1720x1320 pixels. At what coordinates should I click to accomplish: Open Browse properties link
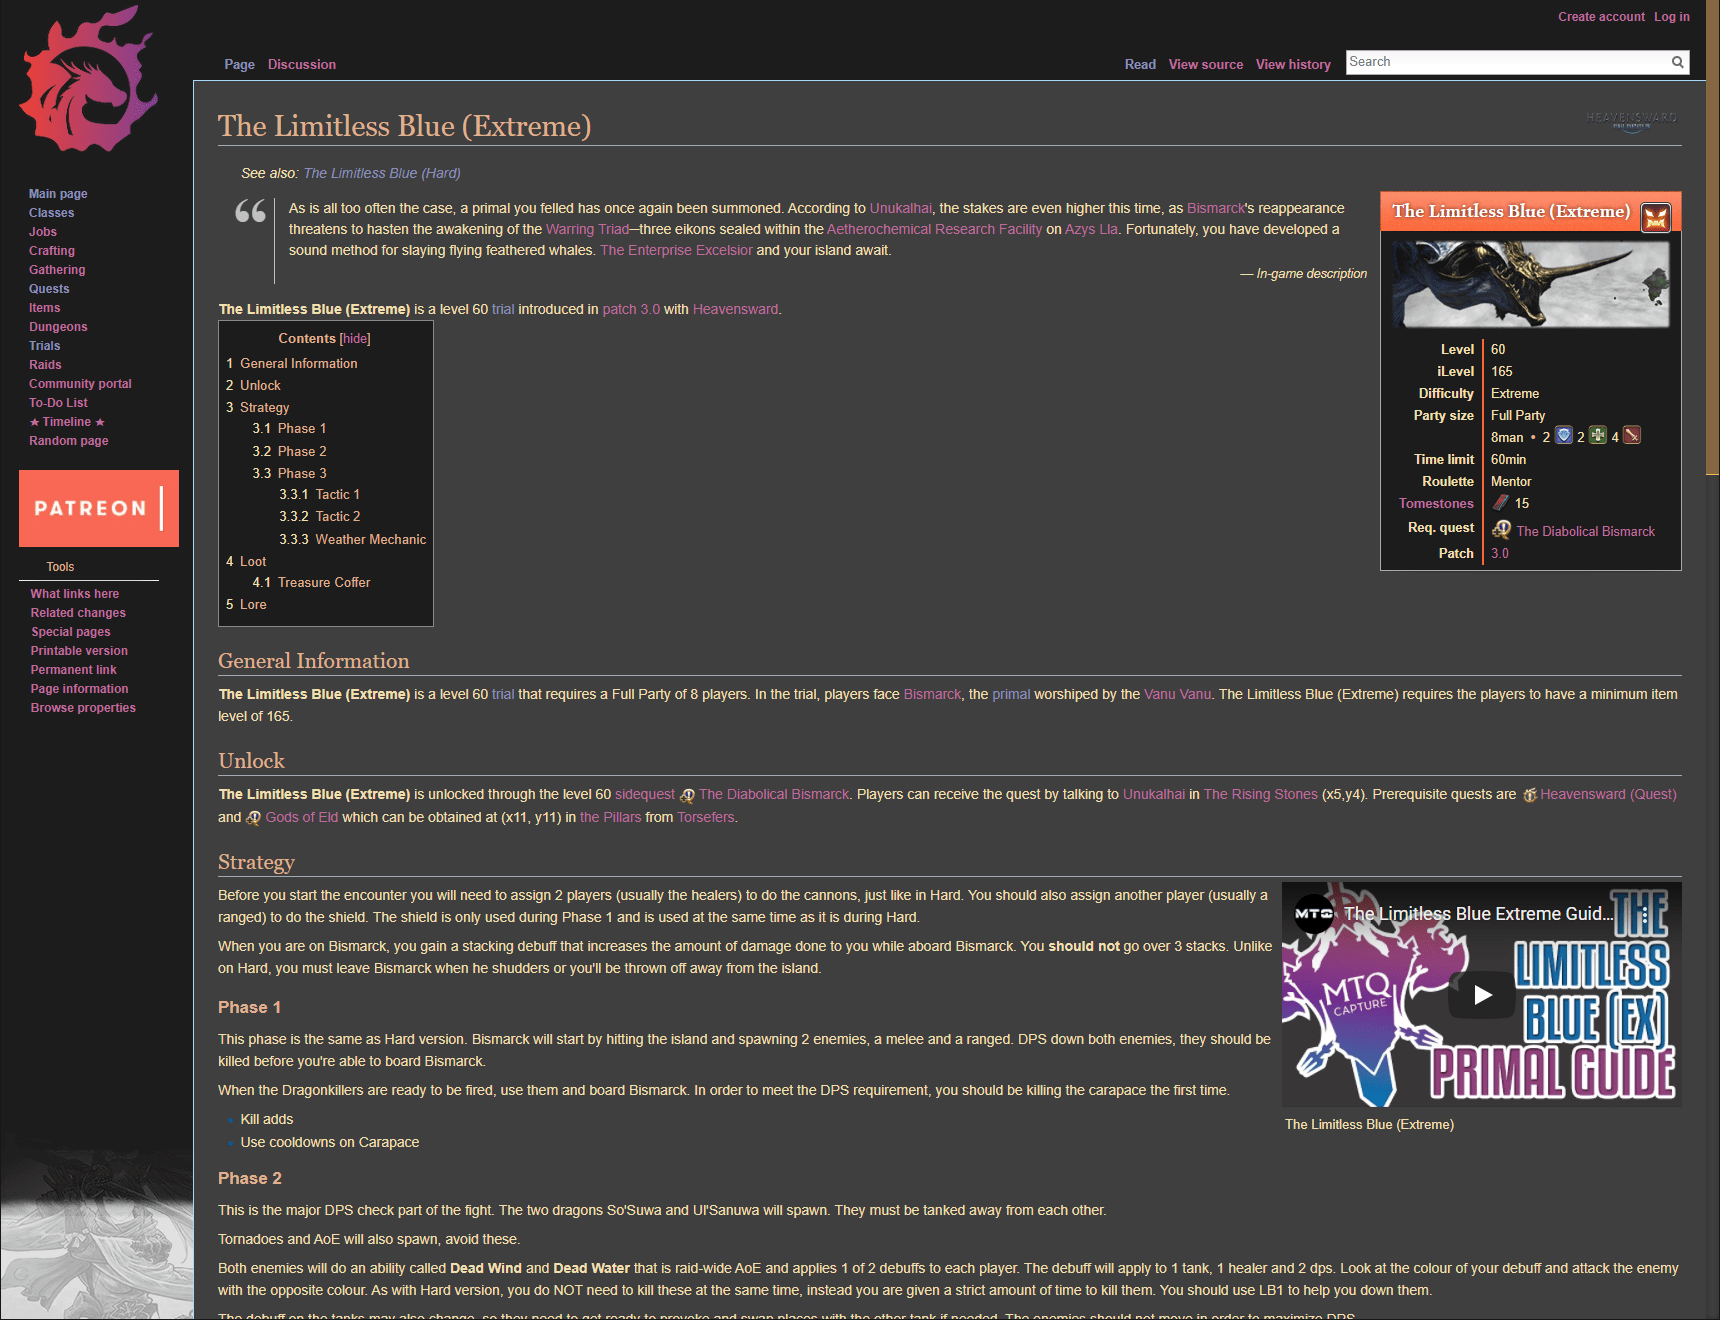click(x=83, y=708)
